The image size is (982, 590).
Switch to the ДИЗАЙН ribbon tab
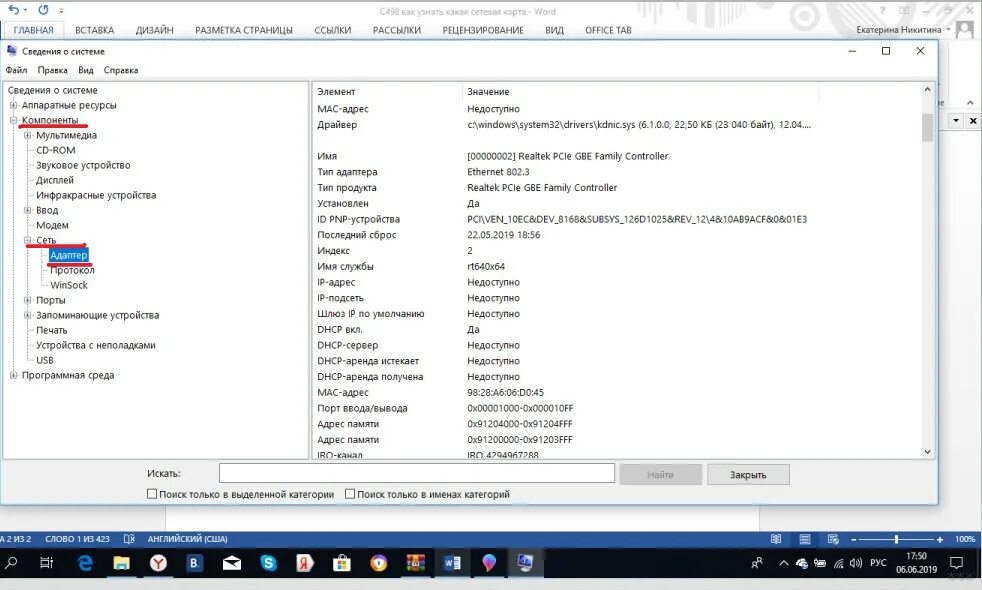tap(155, 30)
